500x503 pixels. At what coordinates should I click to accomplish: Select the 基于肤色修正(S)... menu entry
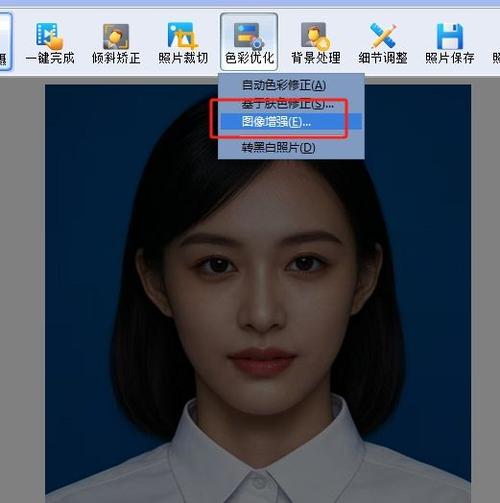click(287, 104)
